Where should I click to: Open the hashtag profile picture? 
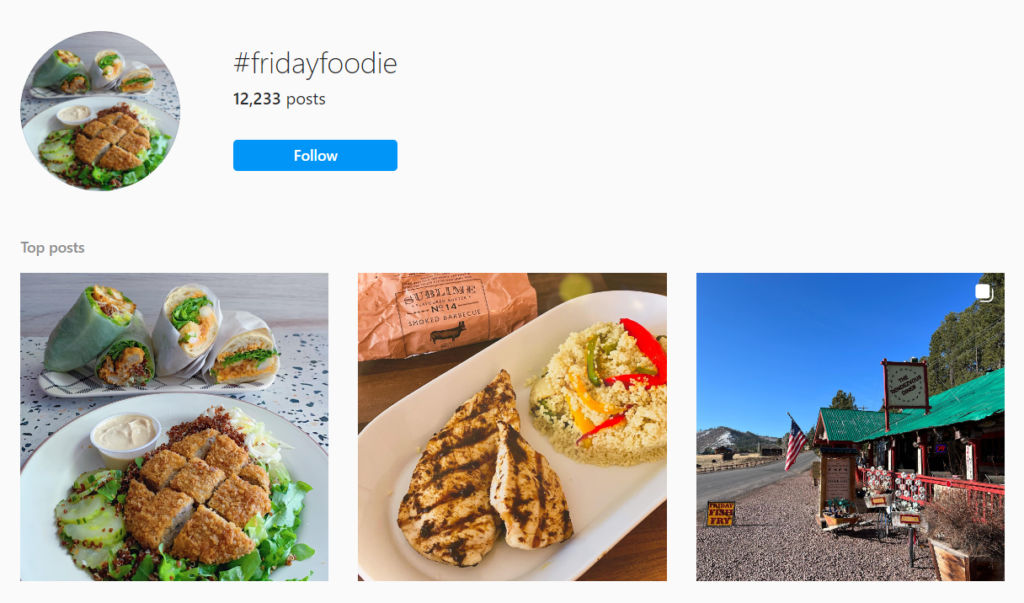click(100, 110)
